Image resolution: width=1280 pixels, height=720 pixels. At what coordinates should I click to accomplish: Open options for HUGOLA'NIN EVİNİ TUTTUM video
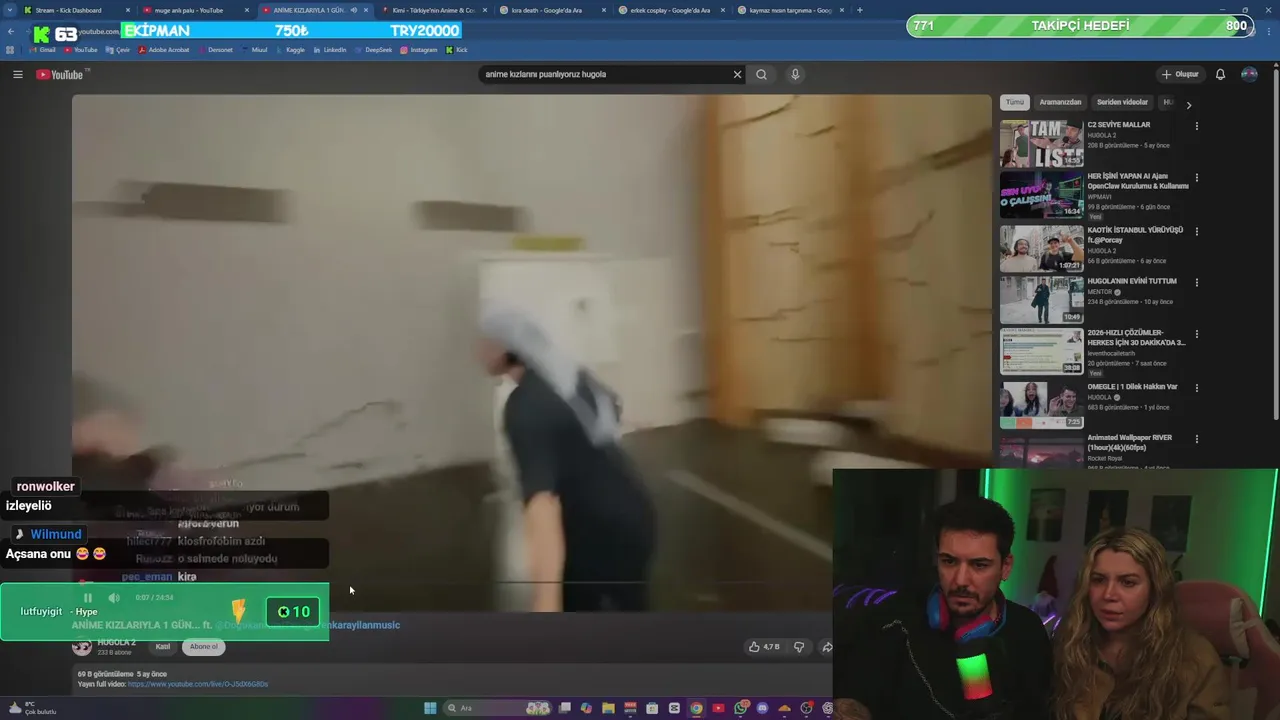[1196, 283]
